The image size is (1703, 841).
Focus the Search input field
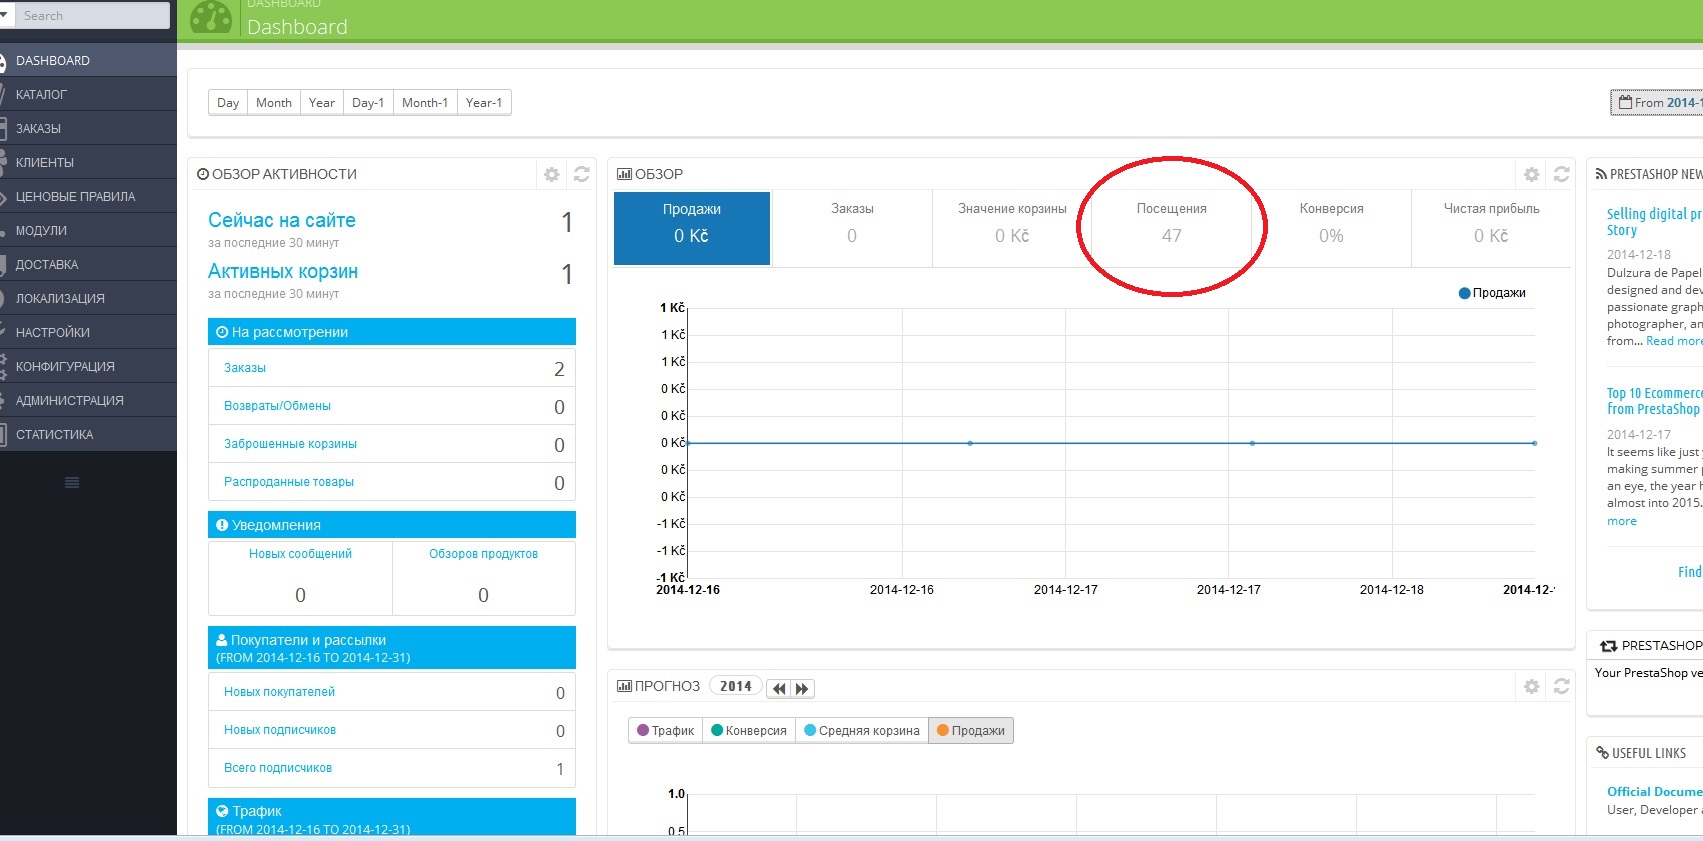coord(92,15)
